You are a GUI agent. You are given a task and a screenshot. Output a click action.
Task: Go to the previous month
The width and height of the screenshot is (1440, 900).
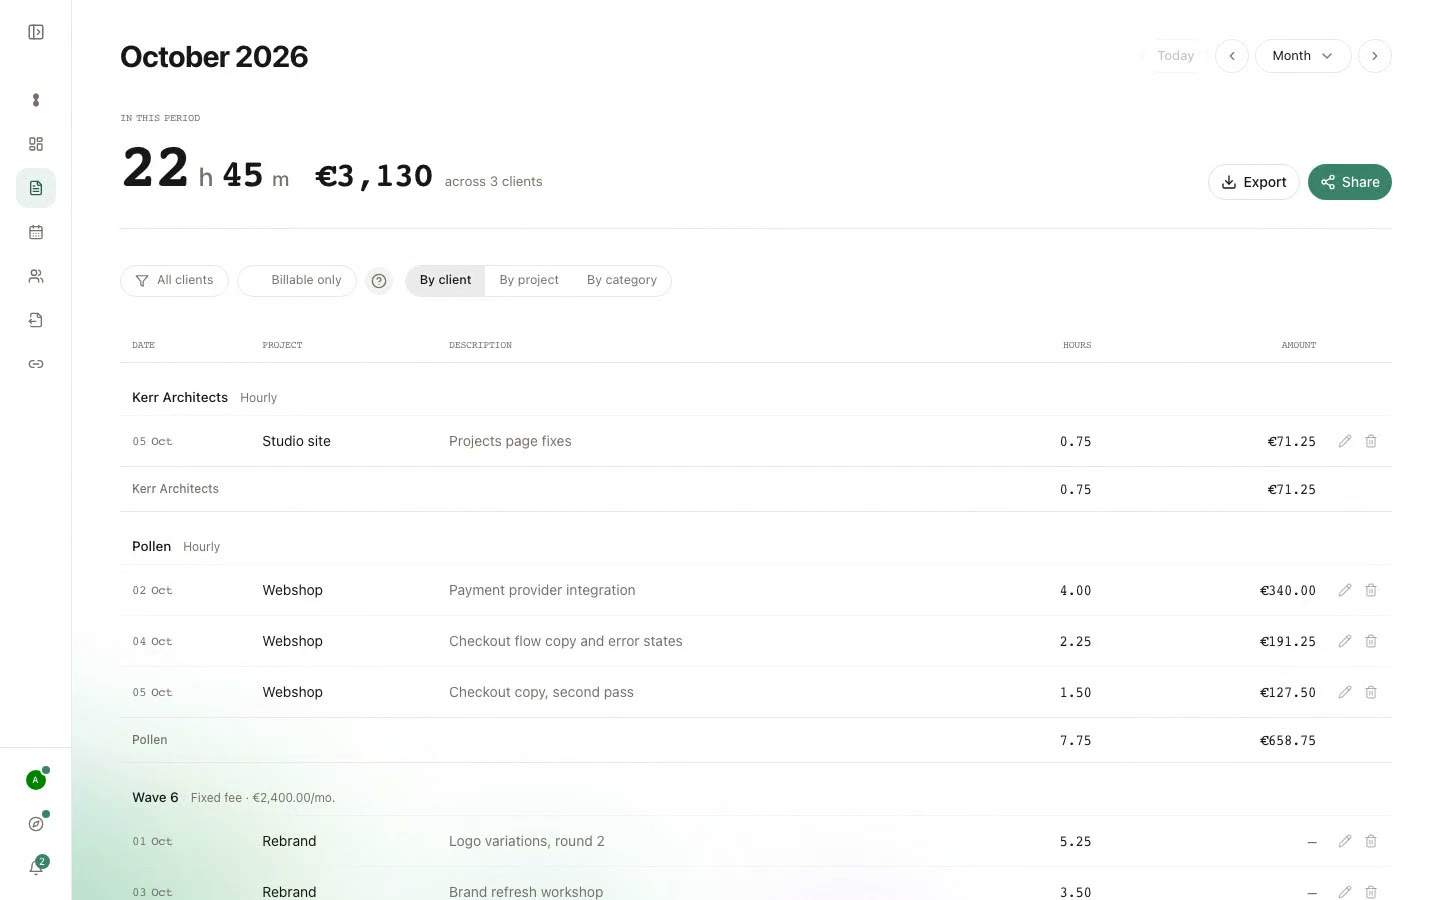[x=1232, y=56]
